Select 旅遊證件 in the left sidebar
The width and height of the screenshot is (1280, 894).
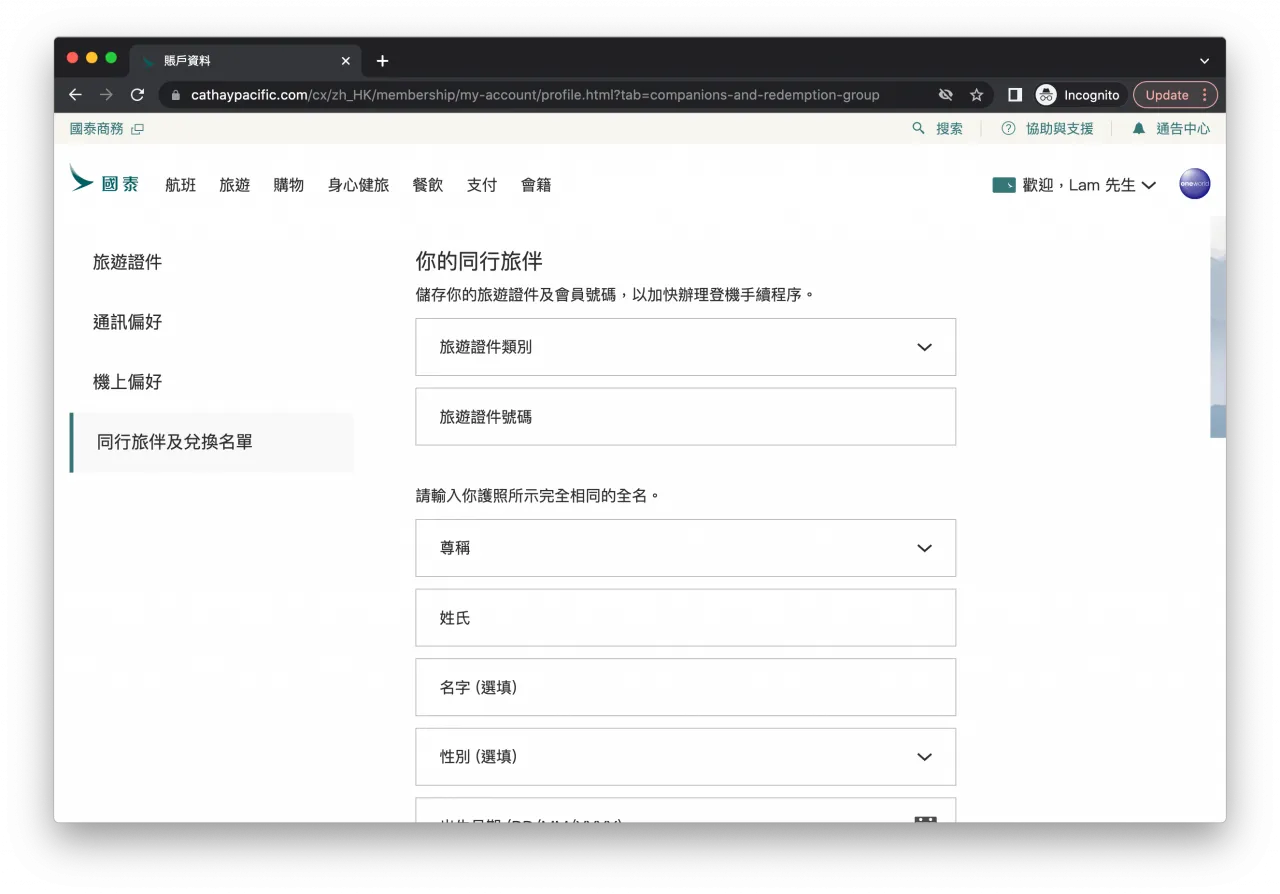127,262
